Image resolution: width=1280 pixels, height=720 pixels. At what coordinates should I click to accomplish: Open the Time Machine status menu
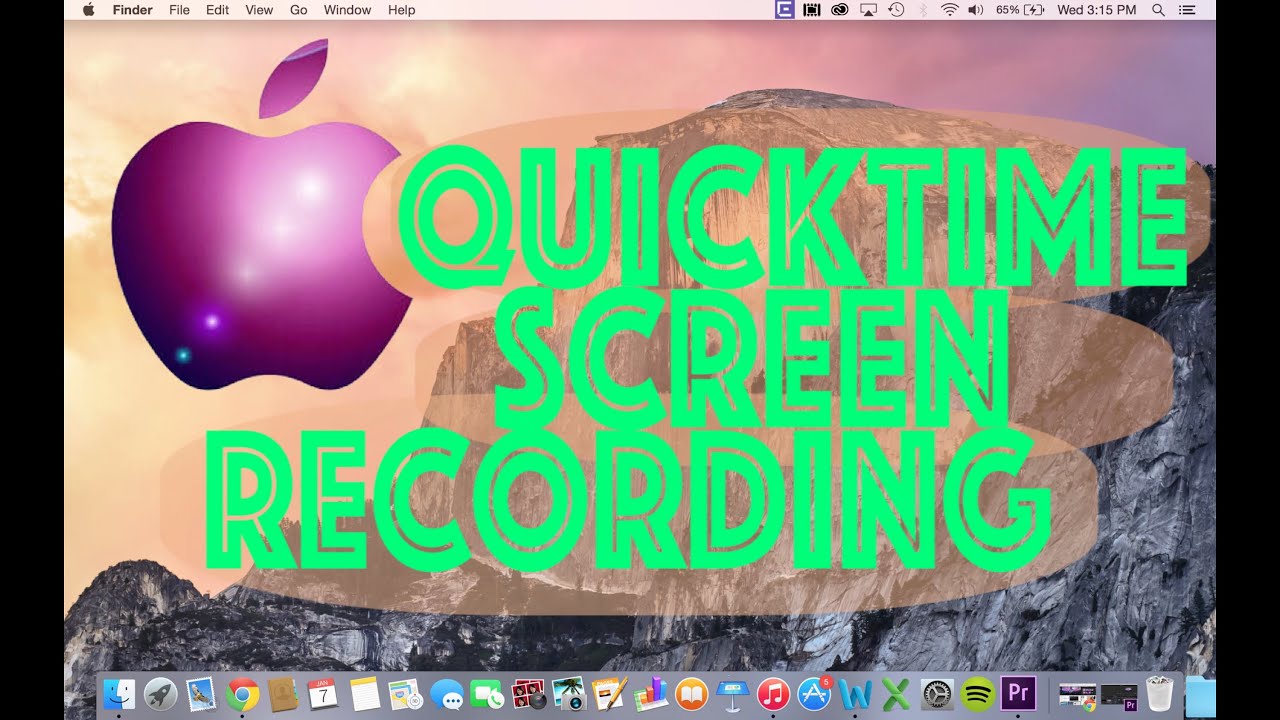[x=896, y=10]
